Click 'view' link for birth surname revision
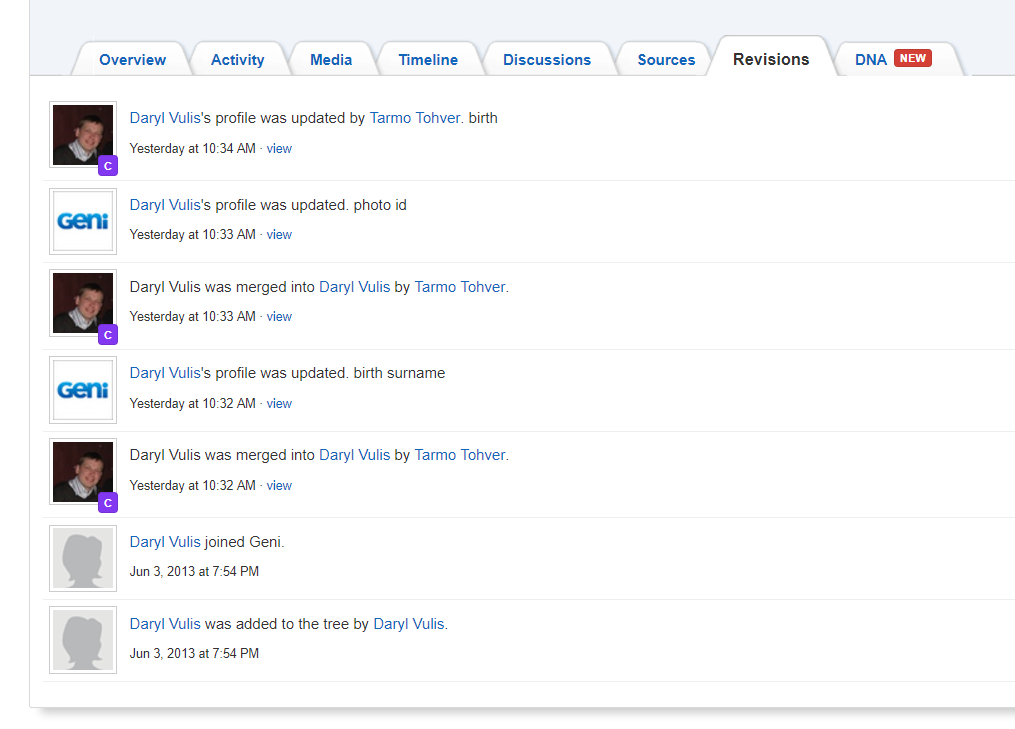Viewport: 1015px width, 729px height. [279, 404]
